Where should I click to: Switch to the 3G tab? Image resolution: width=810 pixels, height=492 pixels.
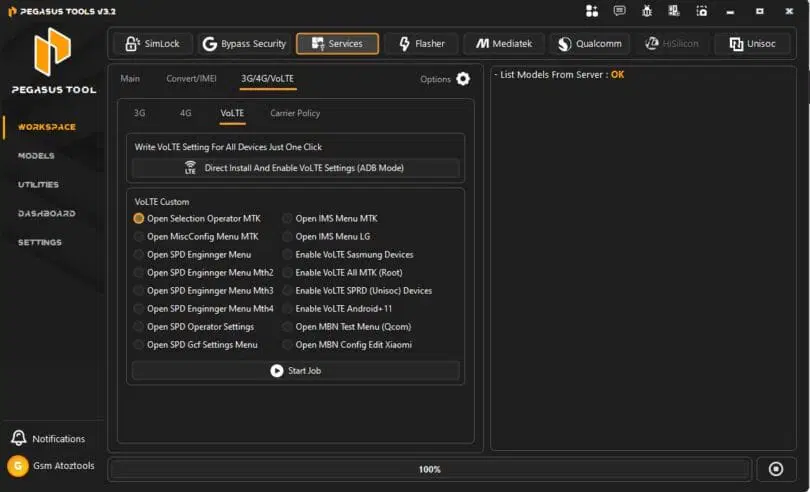pyautogui.click(x=139, y=113)
